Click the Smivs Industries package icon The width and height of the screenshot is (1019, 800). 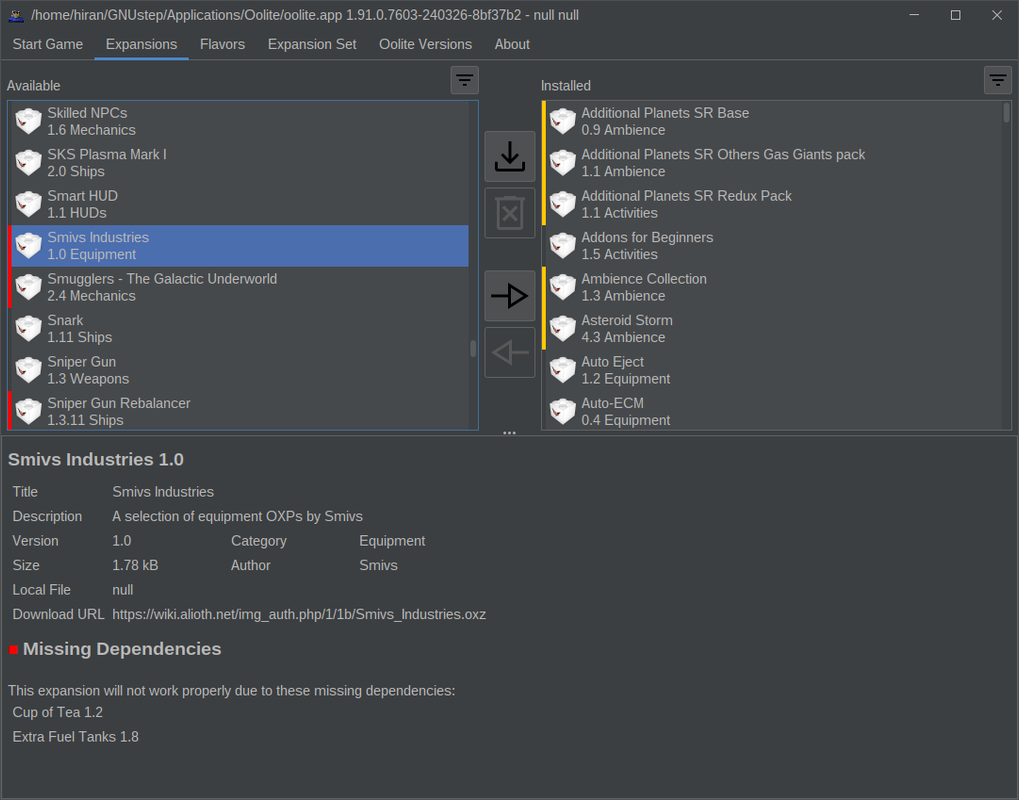point(29,246)
